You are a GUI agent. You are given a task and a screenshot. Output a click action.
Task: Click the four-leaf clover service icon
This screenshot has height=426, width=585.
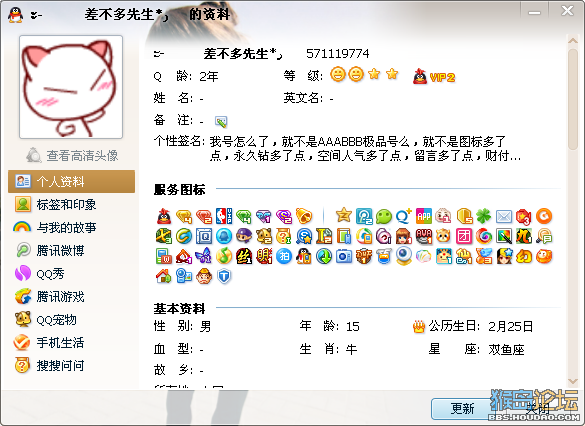[484, 216]
